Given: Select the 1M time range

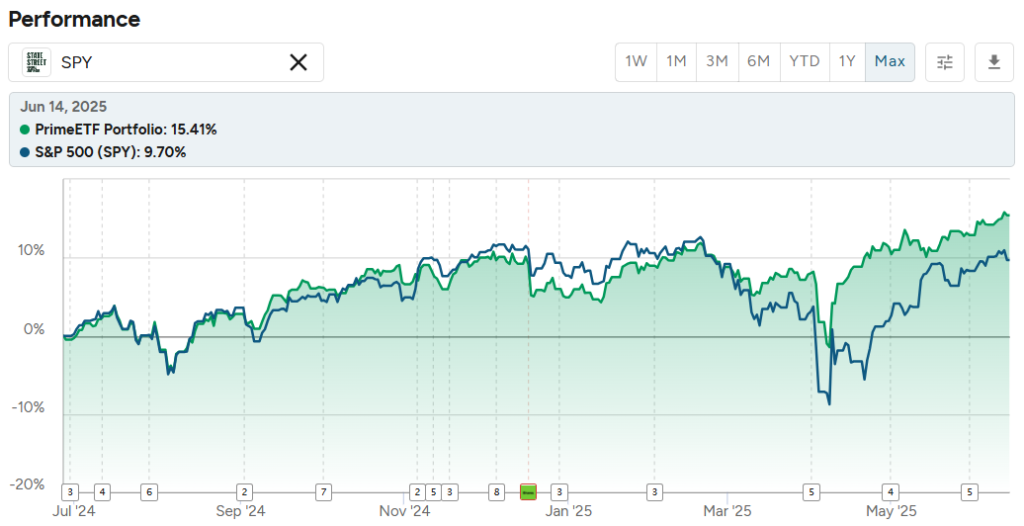Looking at the screenshot, I should click(677, 62).
